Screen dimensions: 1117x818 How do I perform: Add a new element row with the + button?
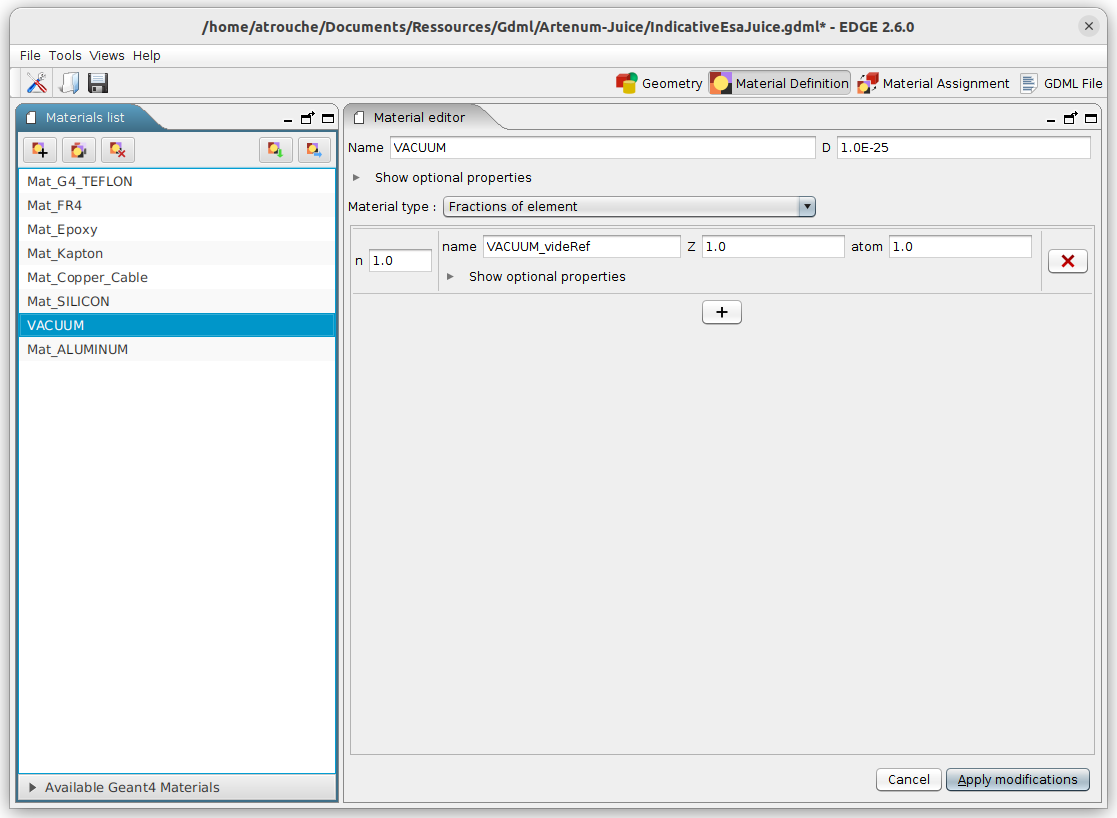click(721, 311)
